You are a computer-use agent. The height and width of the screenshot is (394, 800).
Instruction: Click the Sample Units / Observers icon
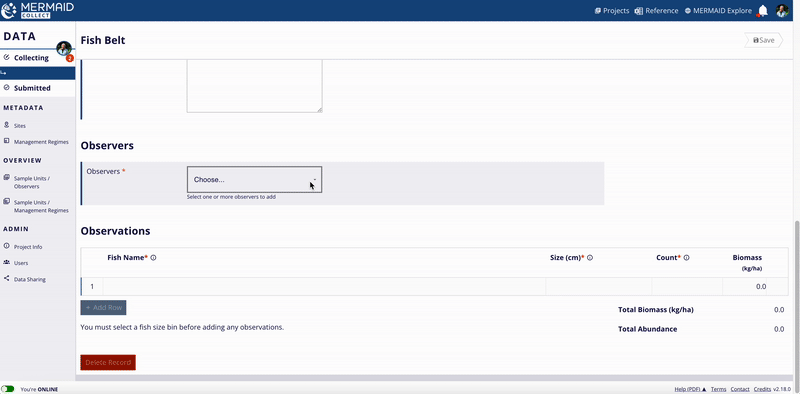click(7, 178)
